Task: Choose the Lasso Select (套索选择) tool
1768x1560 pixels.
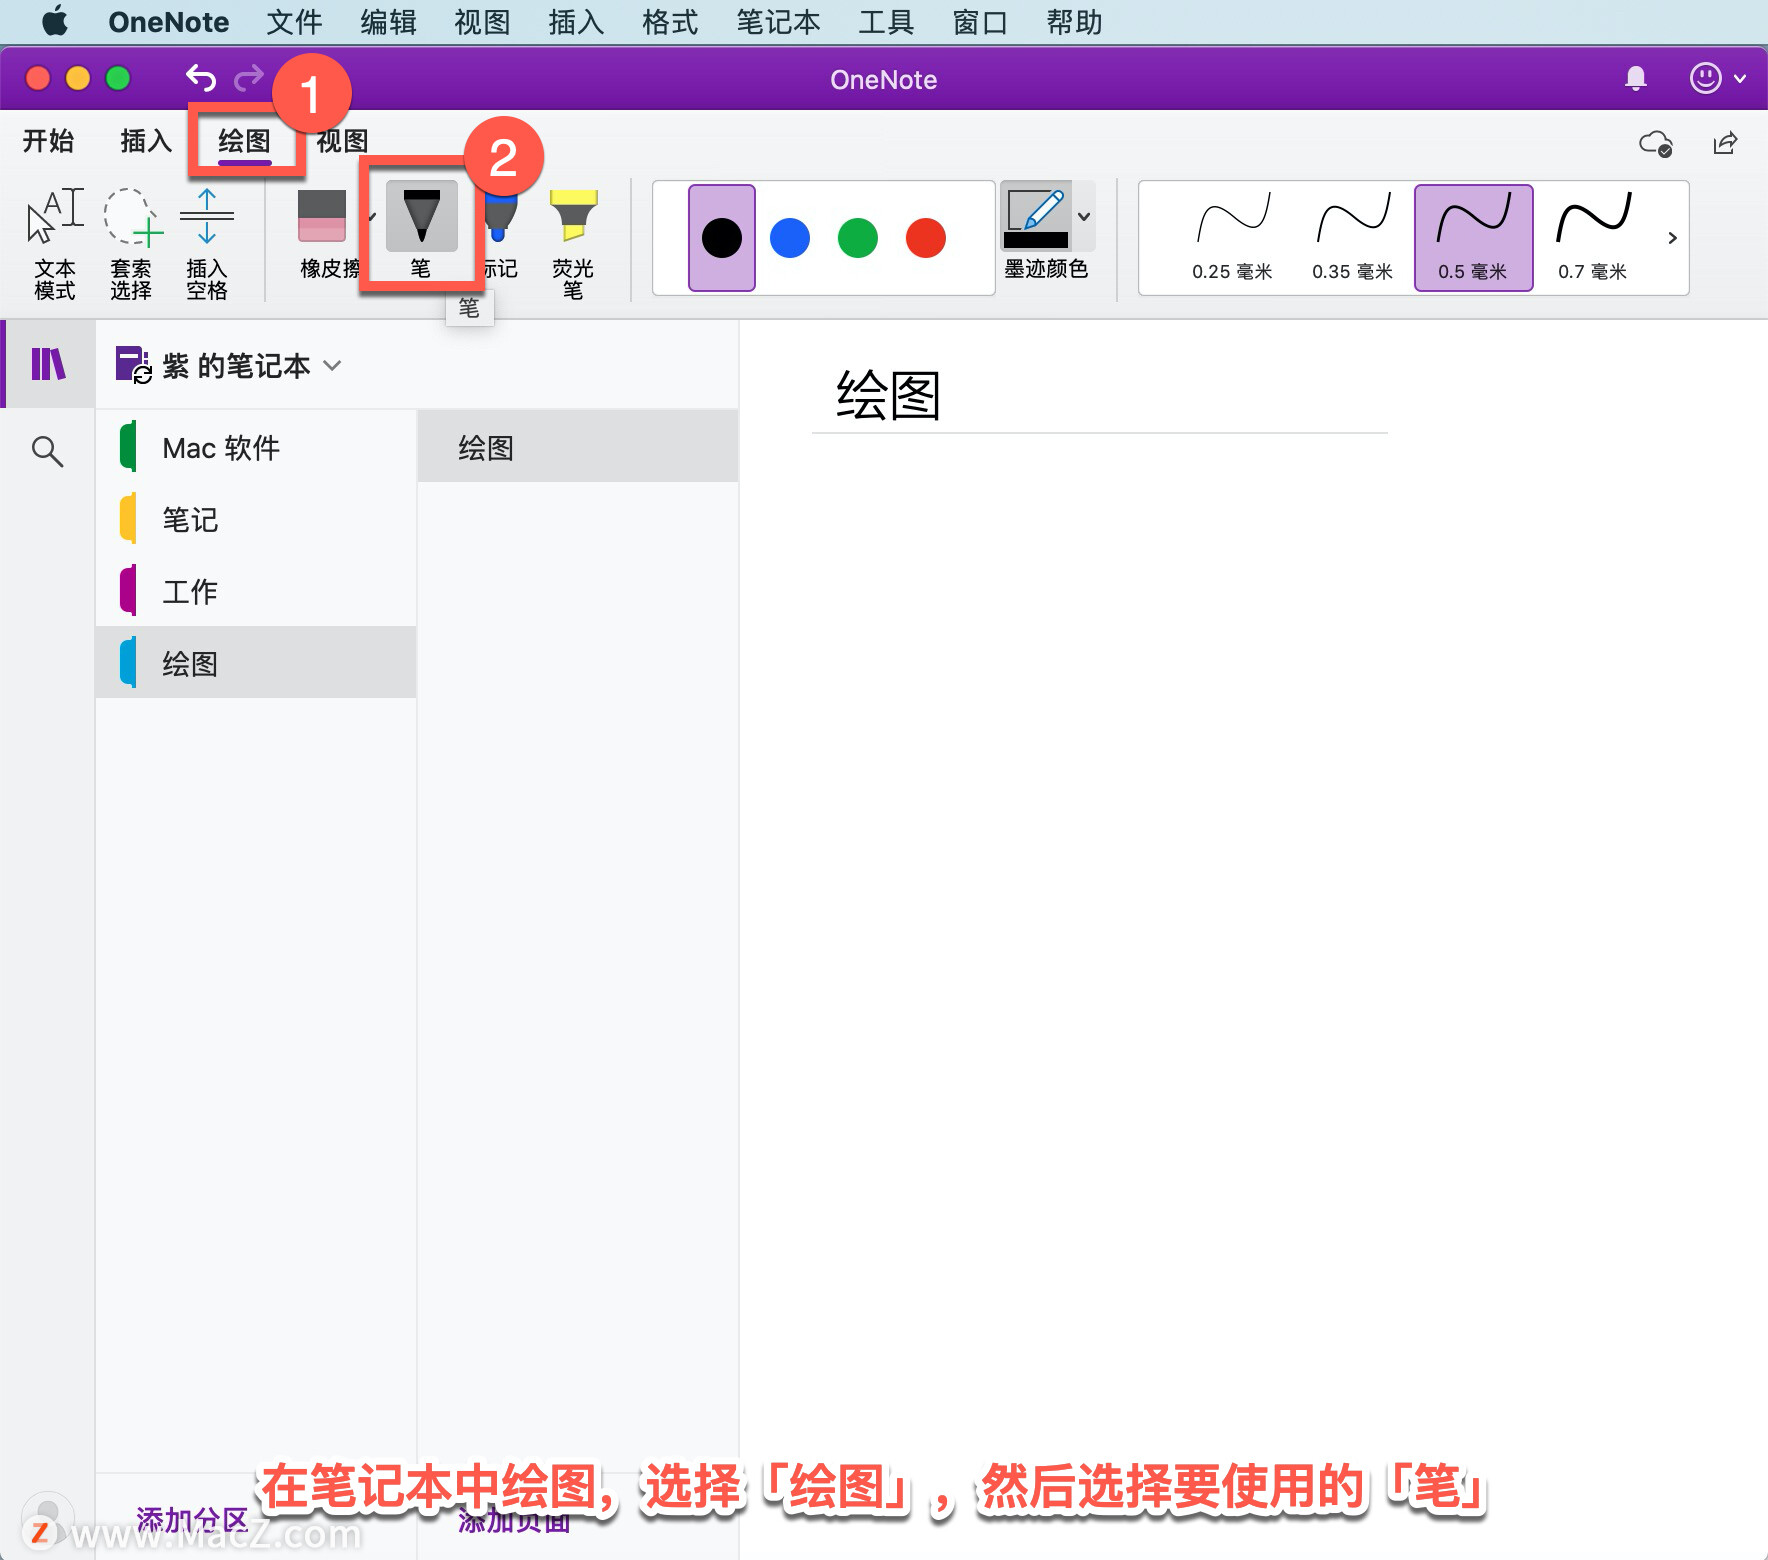Action: click(131, 243)
